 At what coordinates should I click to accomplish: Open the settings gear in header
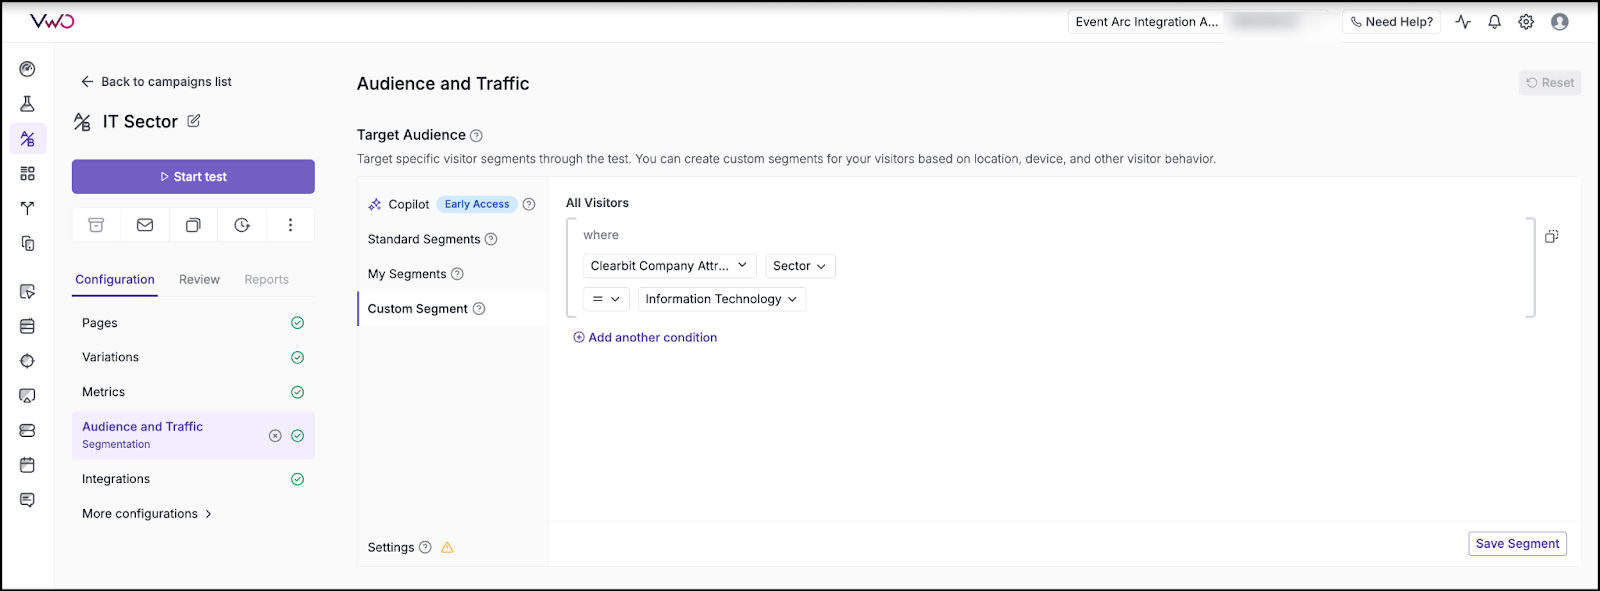1526,21
